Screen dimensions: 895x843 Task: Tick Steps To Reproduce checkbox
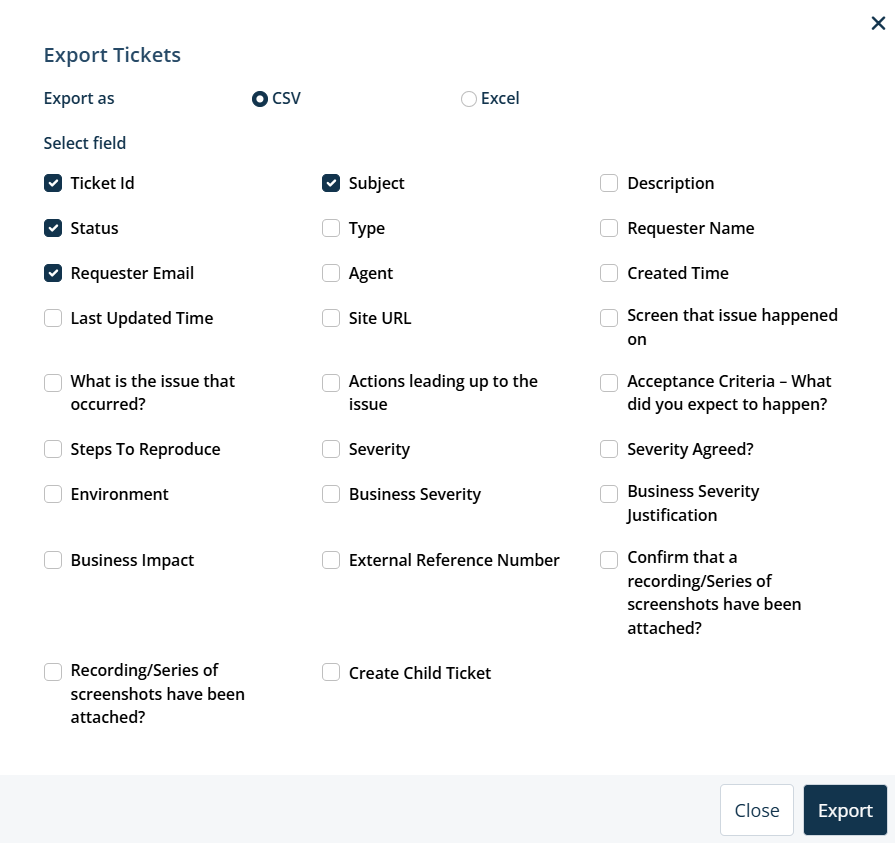click(53, 449)
